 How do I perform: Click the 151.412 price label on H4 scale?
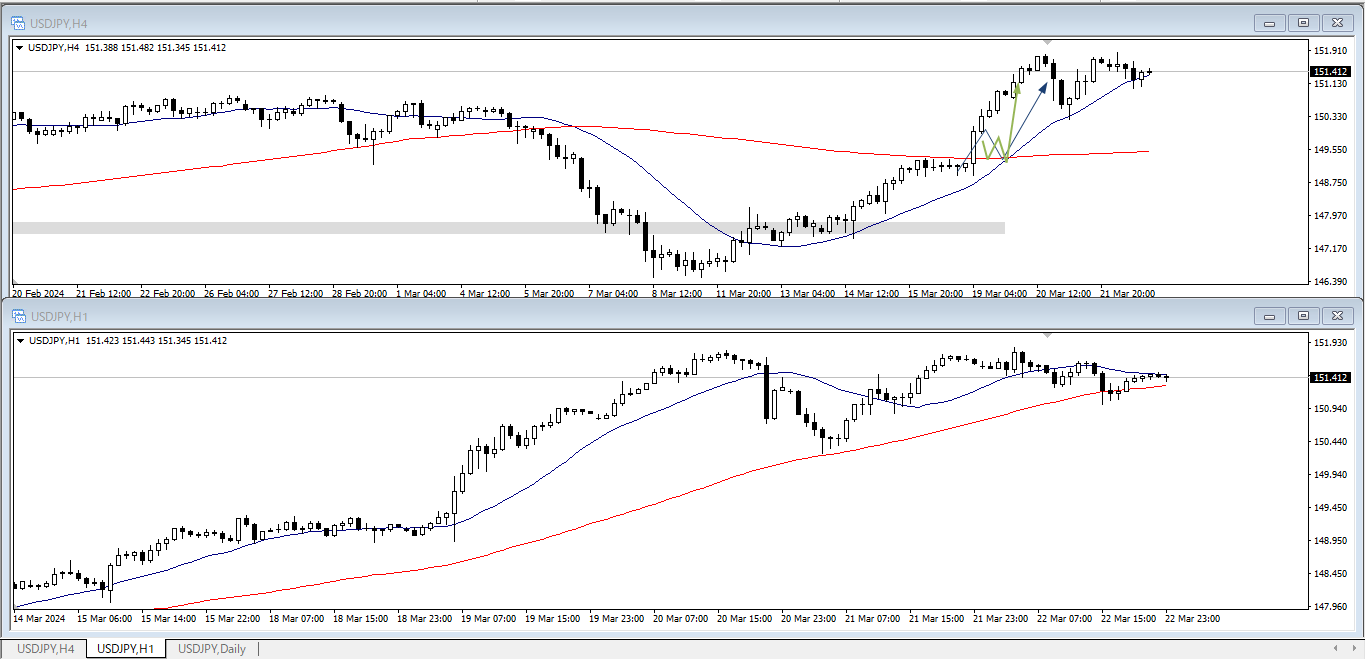coord(1329,72)
